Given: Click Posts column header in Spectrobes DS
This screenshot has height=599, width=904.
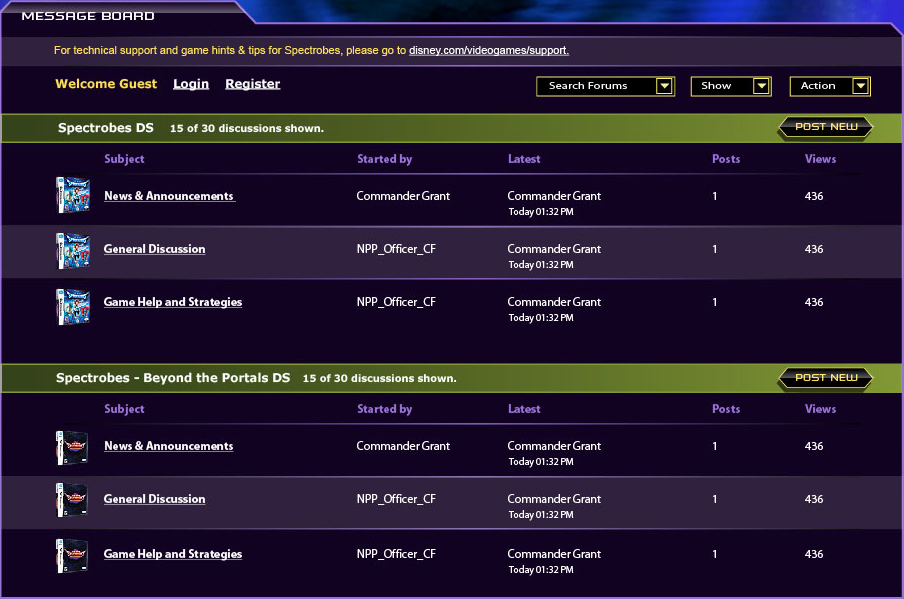Looking at the screenshot, I should point(726,159).
